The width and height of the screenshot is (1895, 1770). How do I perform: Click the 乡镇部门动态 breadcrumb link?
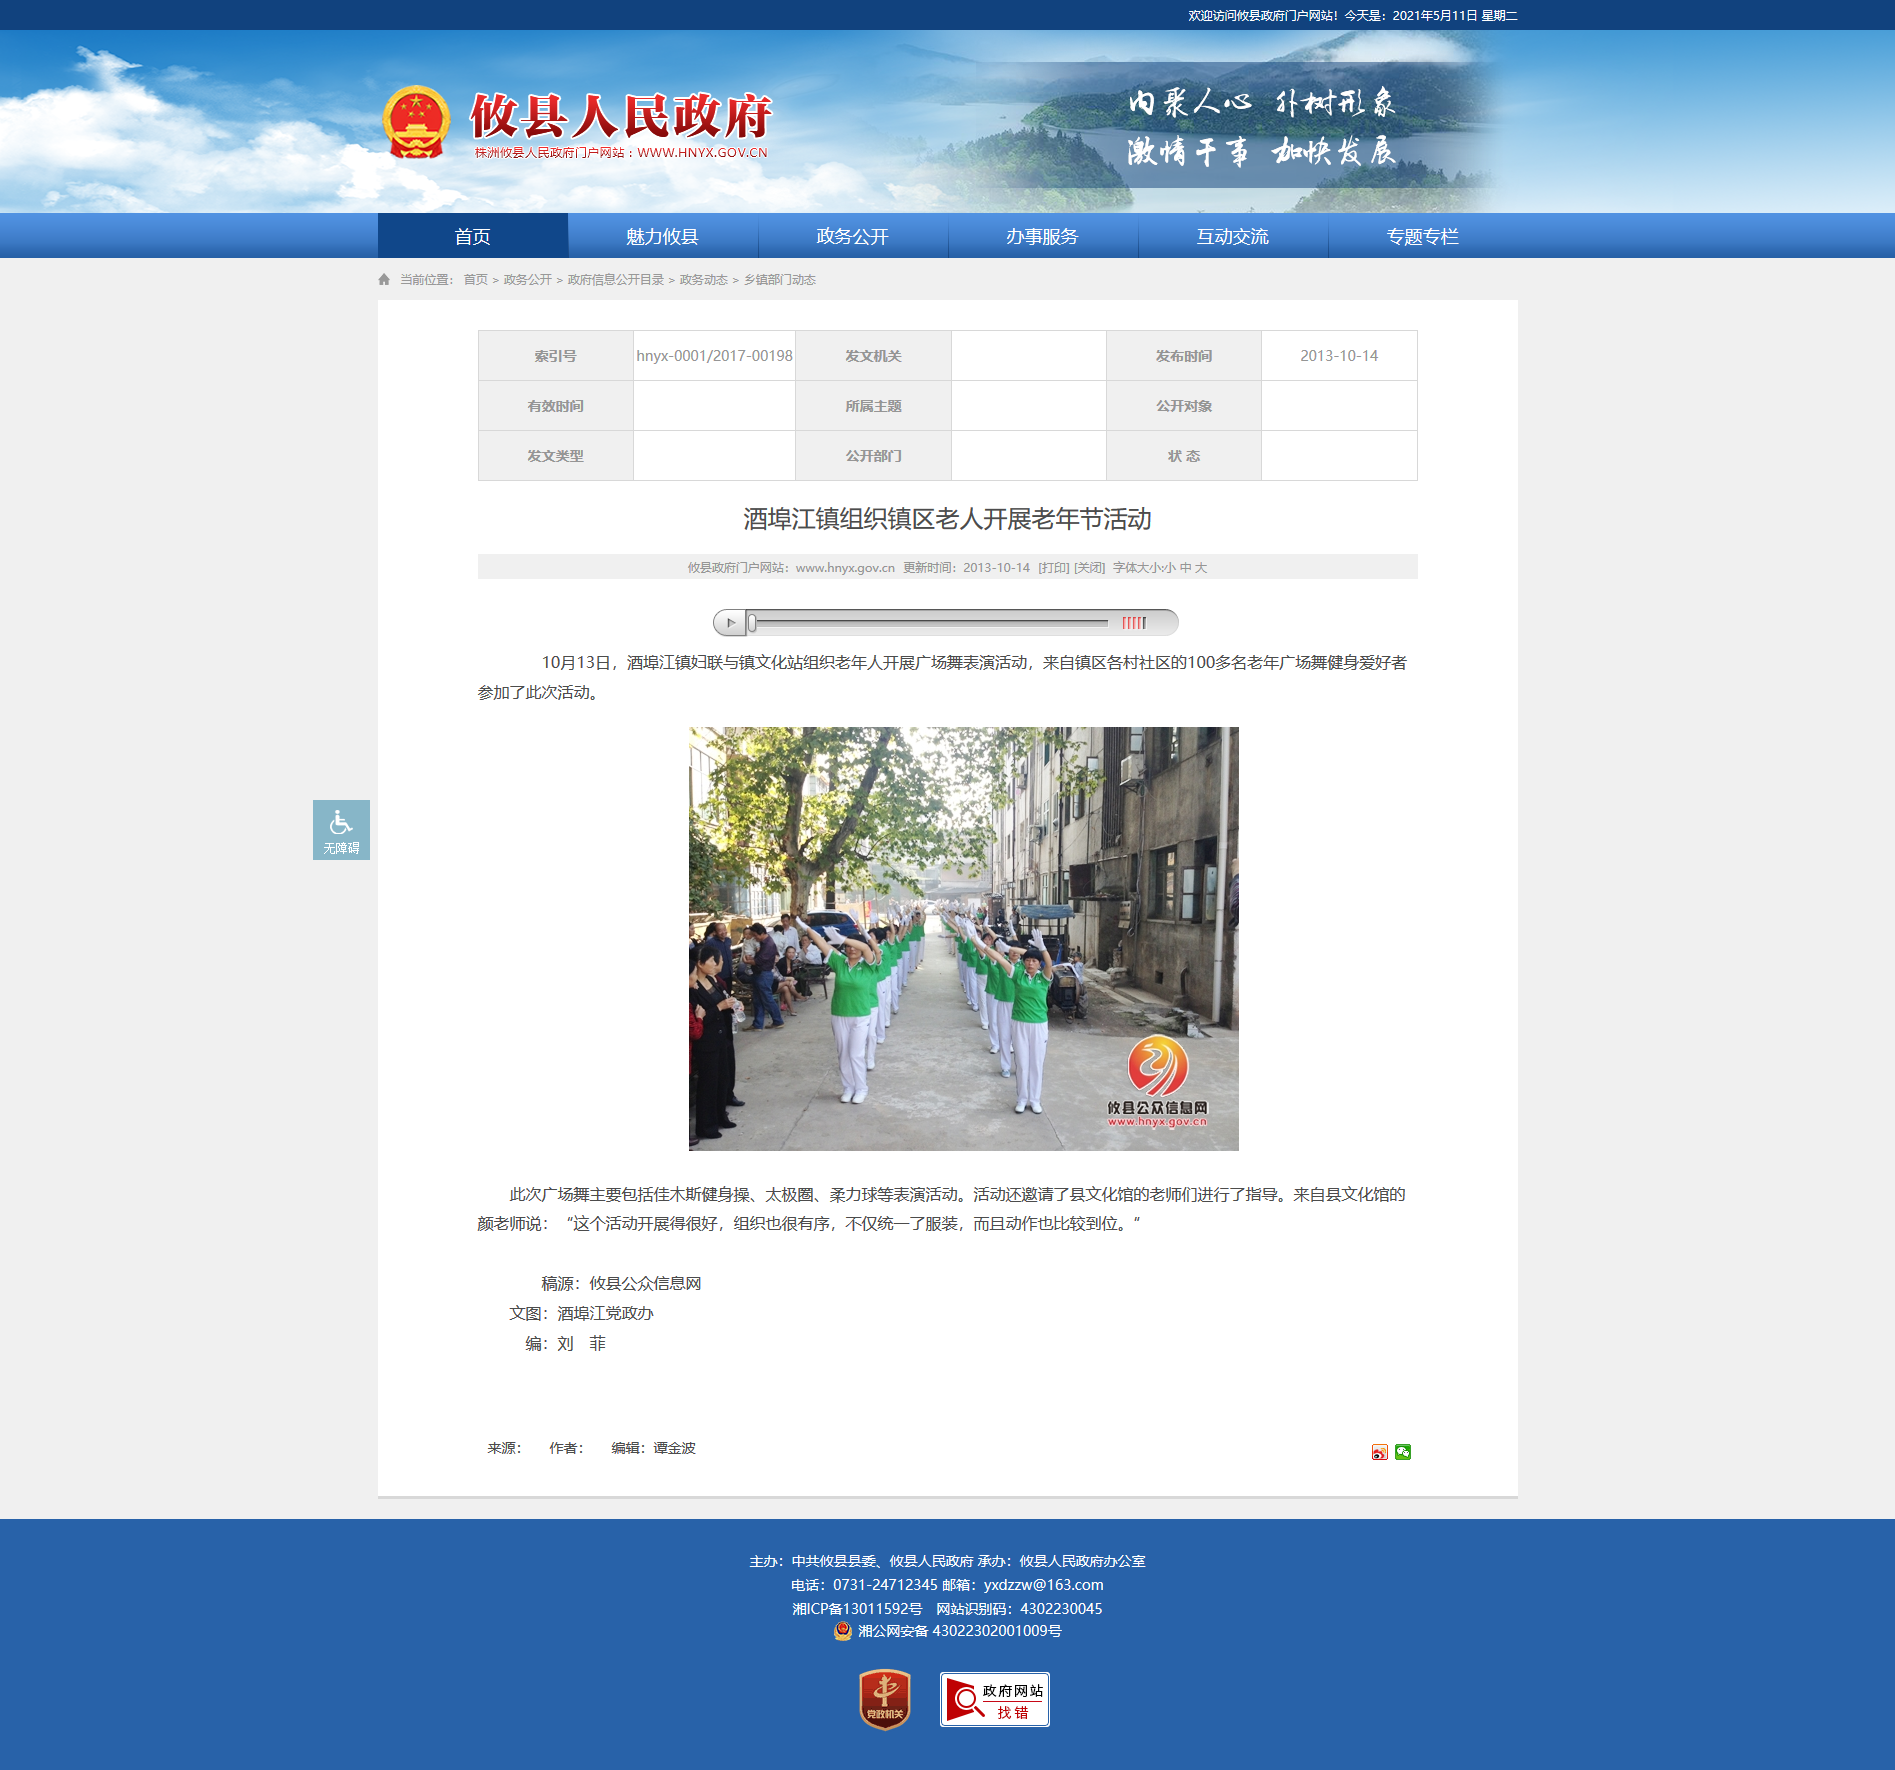pos(780,280)
